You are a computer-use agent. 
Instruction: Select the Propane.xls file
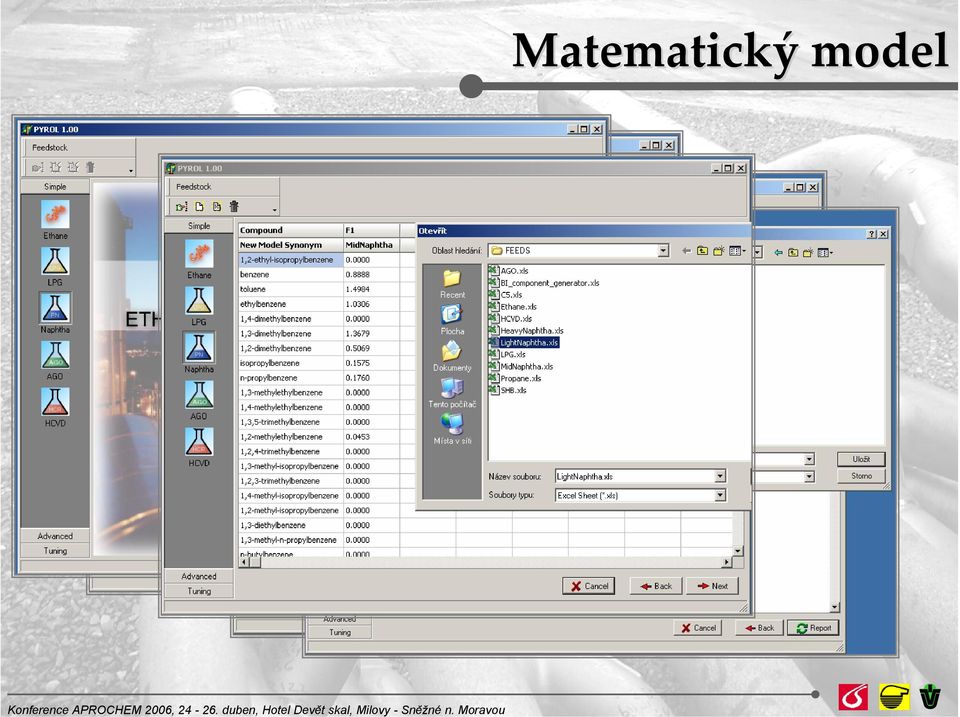(515, 378)
